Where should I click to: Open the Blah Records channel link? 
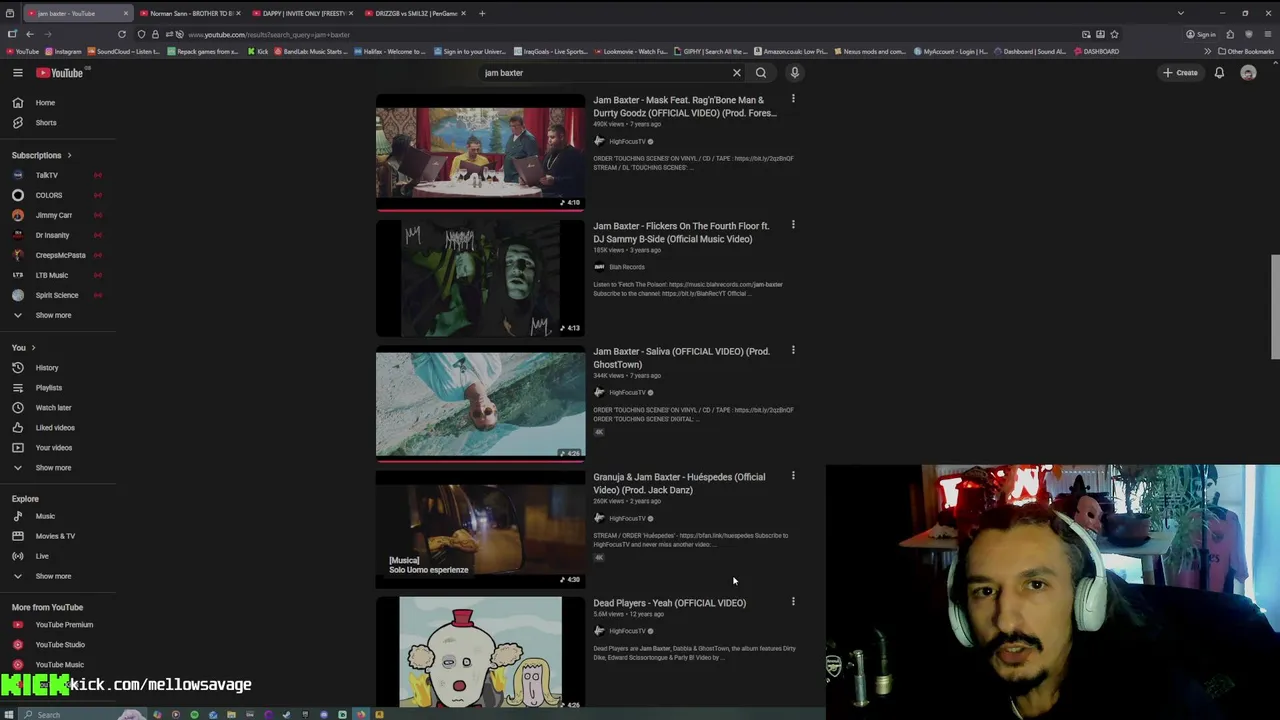(626, 267)
